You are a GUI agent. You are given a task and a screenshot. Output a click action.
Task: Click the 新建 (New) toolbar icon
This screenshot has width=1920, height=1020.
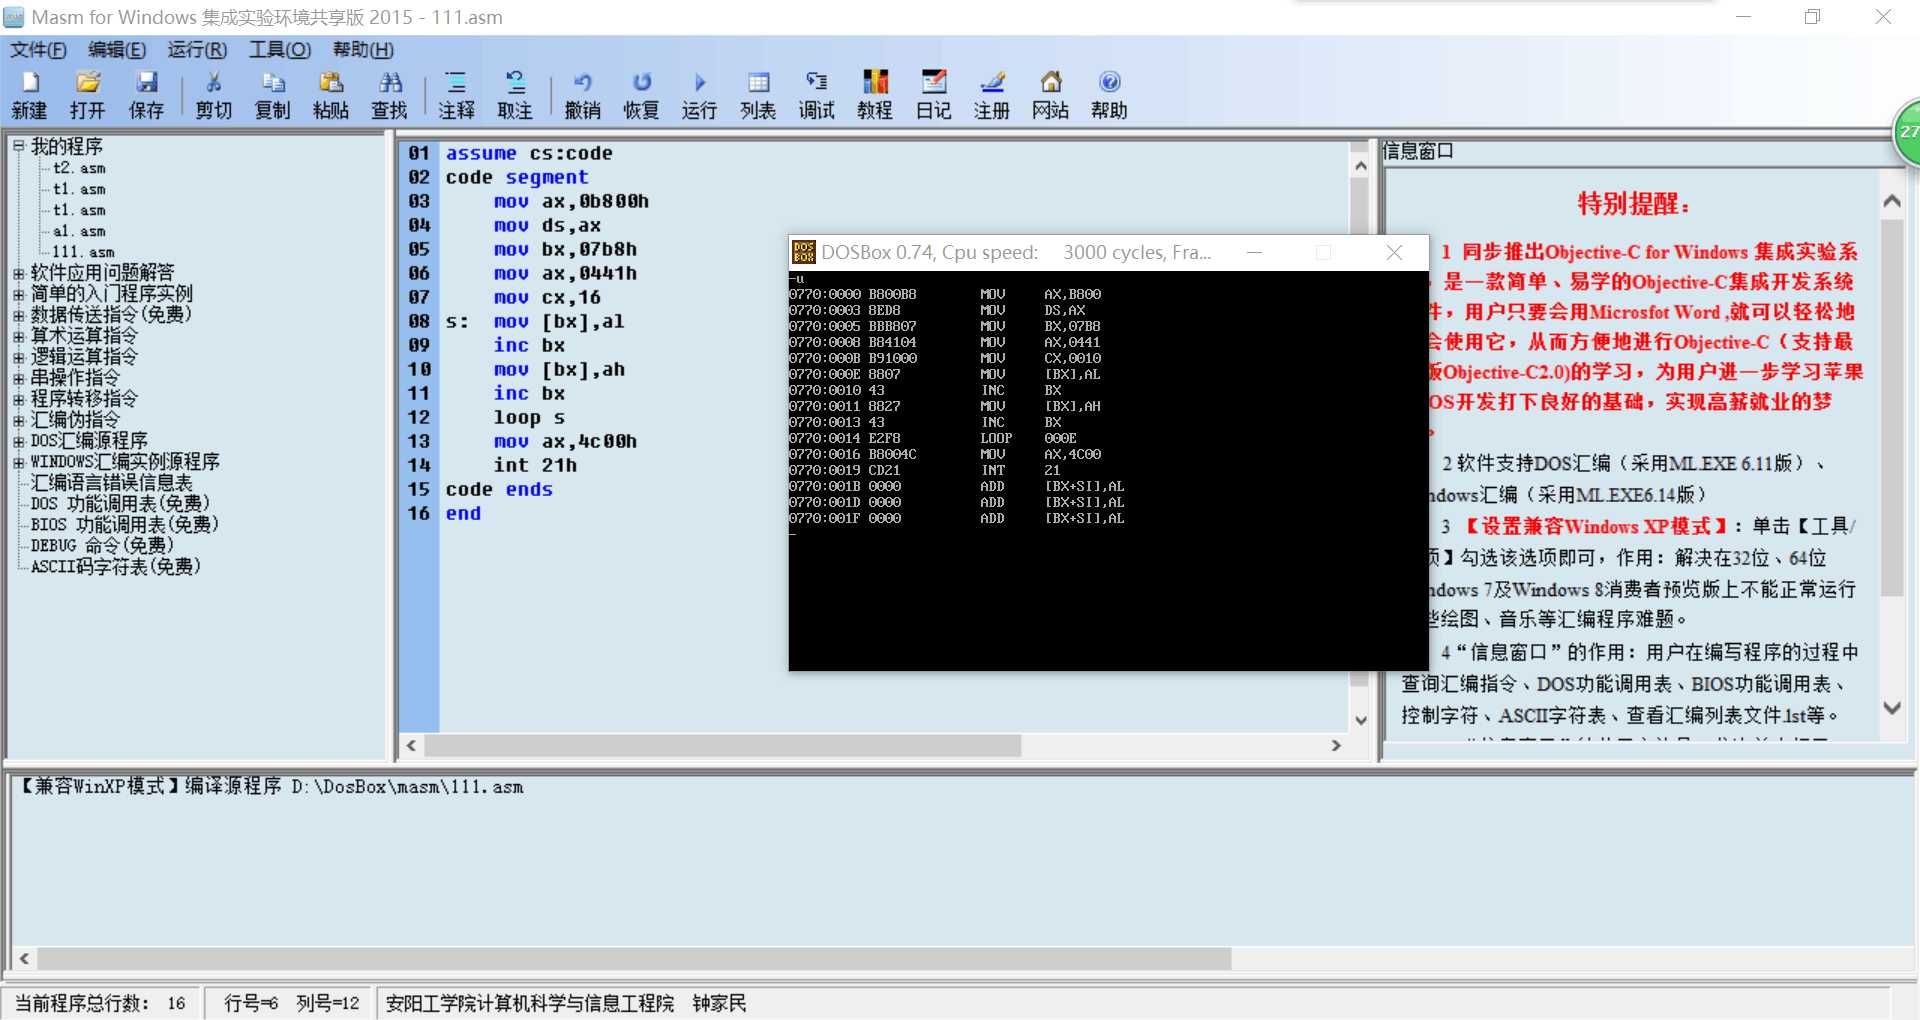[29, 83]
